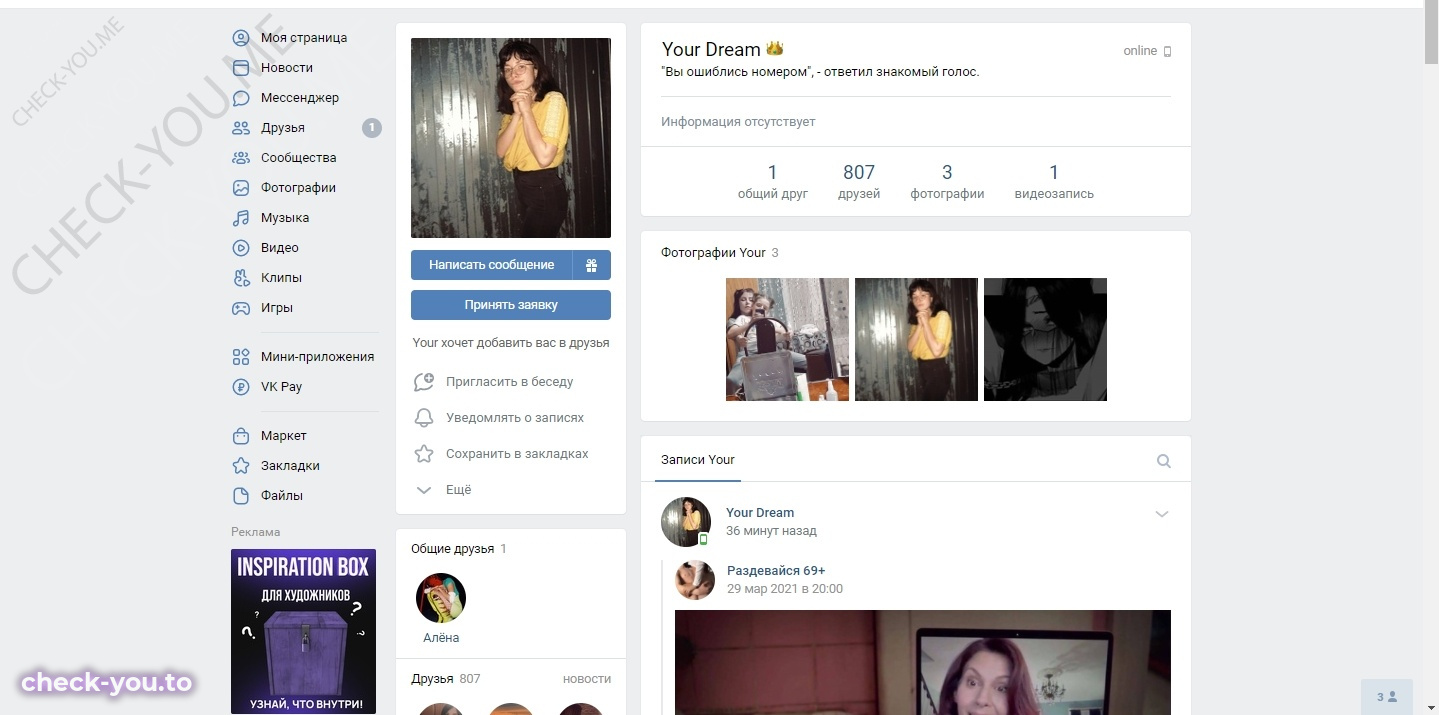Click the Игры gamepad icon

(241, 308)
